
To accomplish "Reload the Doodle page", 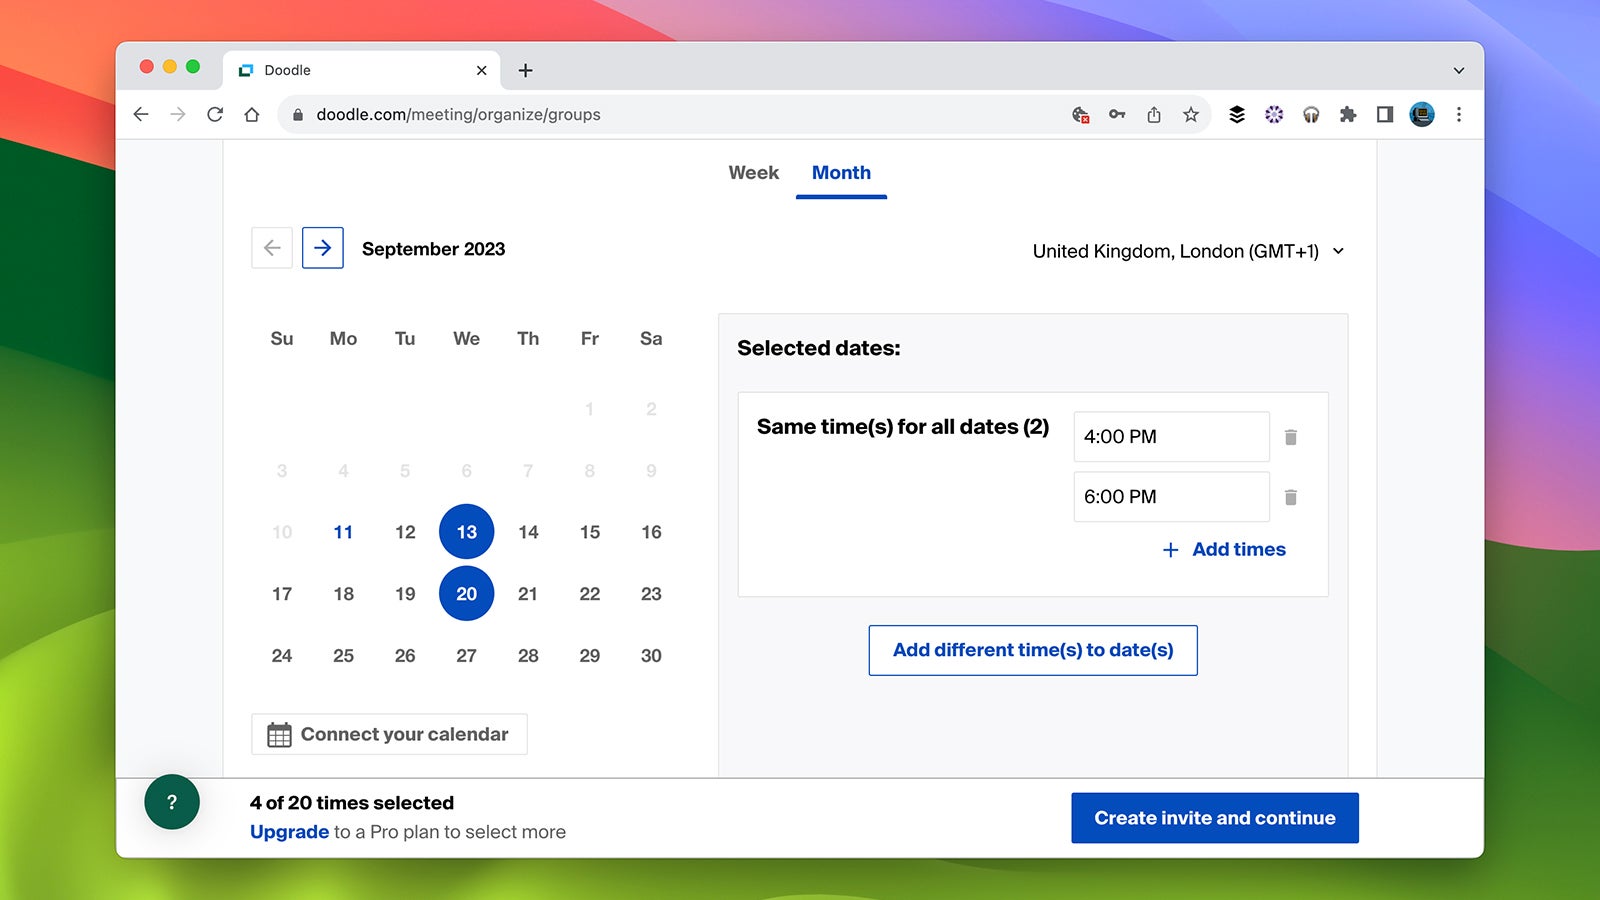I will pos(215,115).
